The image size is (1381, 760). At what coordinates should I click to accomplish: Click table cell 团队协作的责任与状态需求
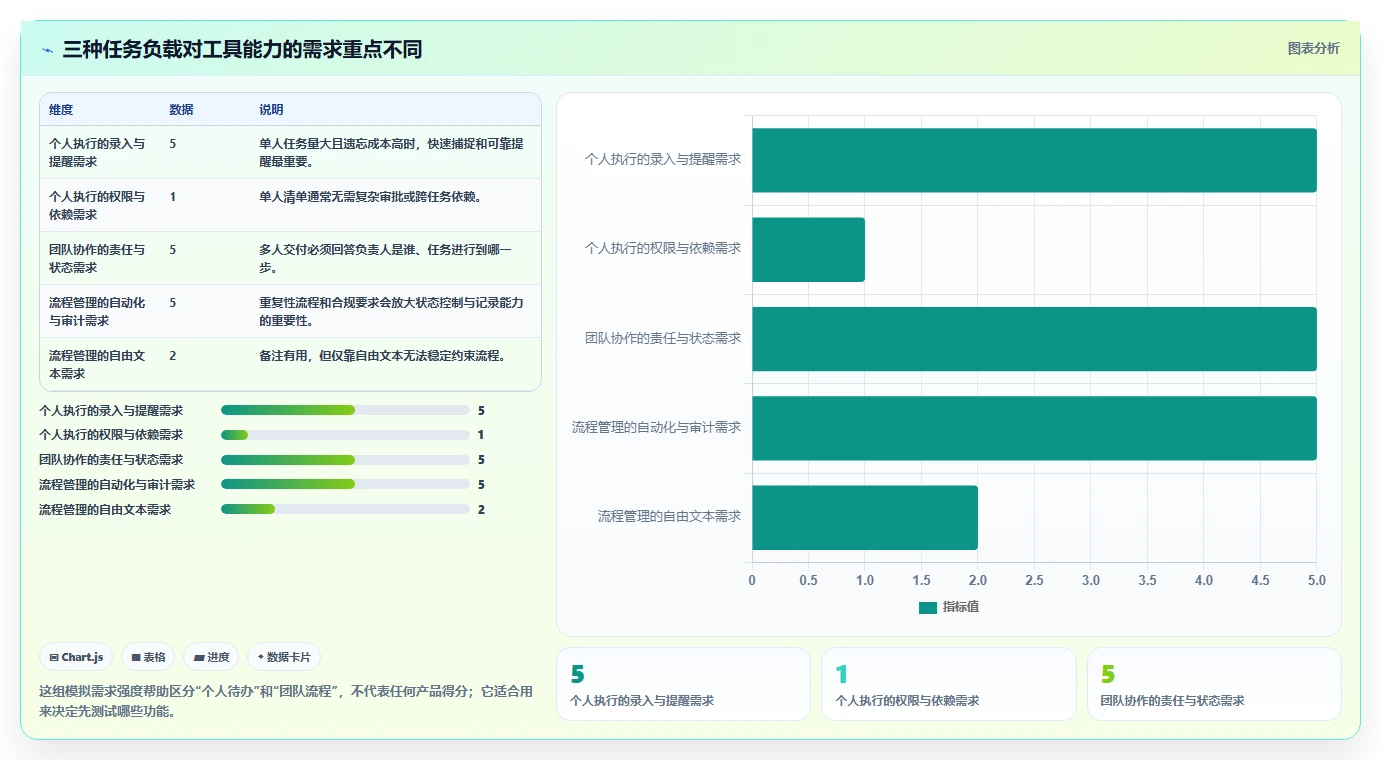97,258
